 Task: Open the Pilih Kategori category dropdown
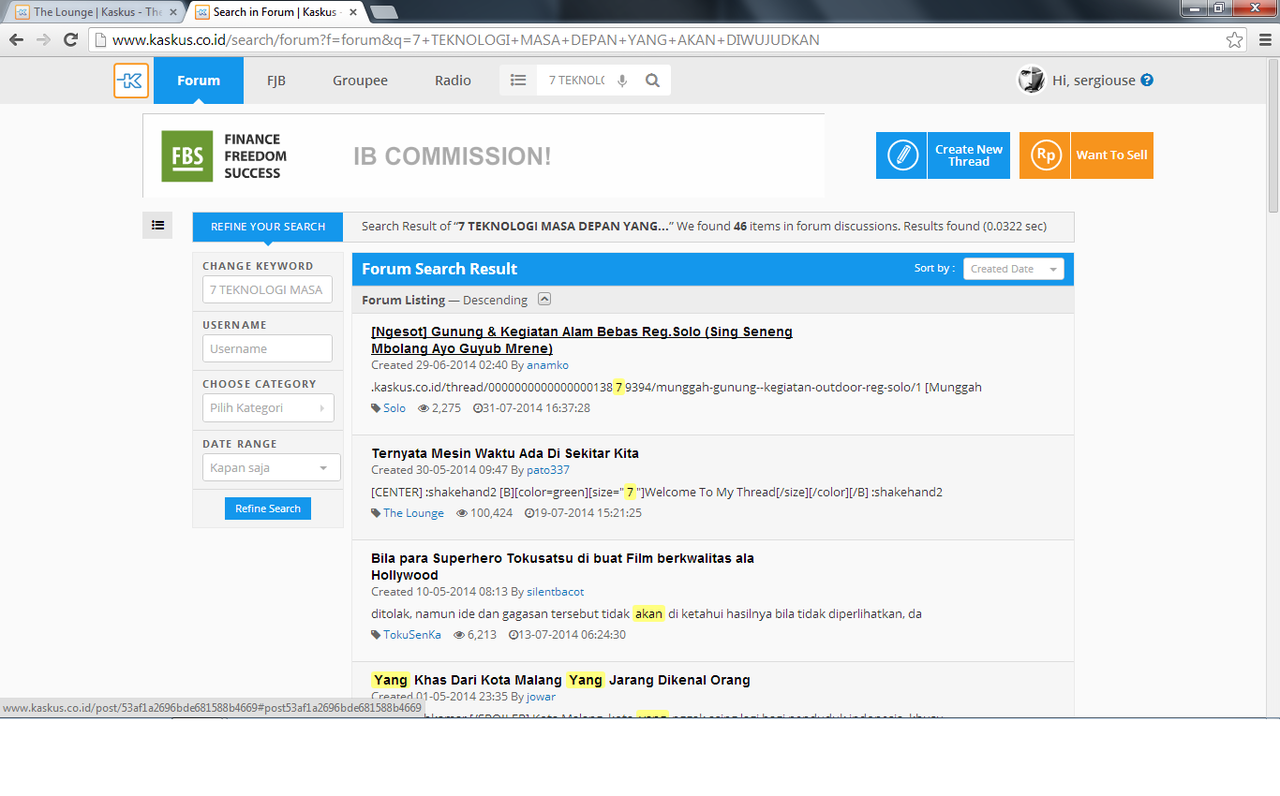268,408
